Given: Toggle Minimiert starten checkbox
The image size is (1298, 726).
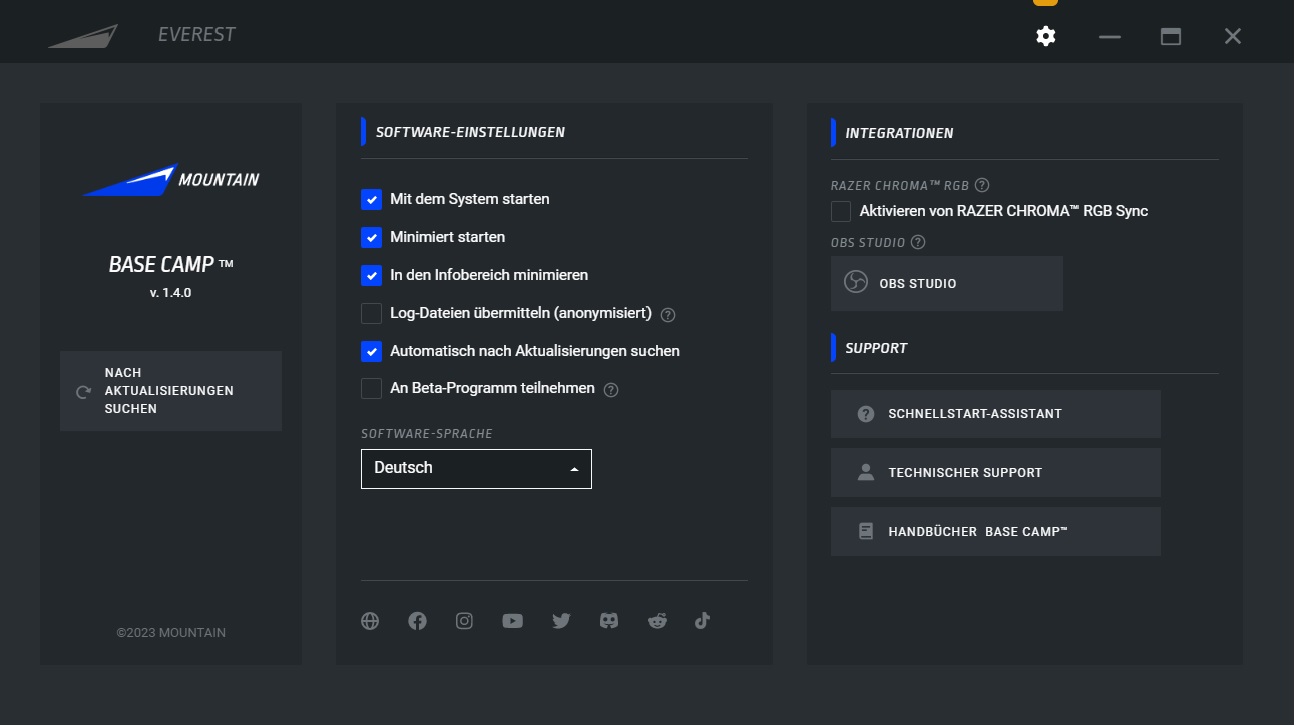Looking at the screenshot, I should coord(372,237).
